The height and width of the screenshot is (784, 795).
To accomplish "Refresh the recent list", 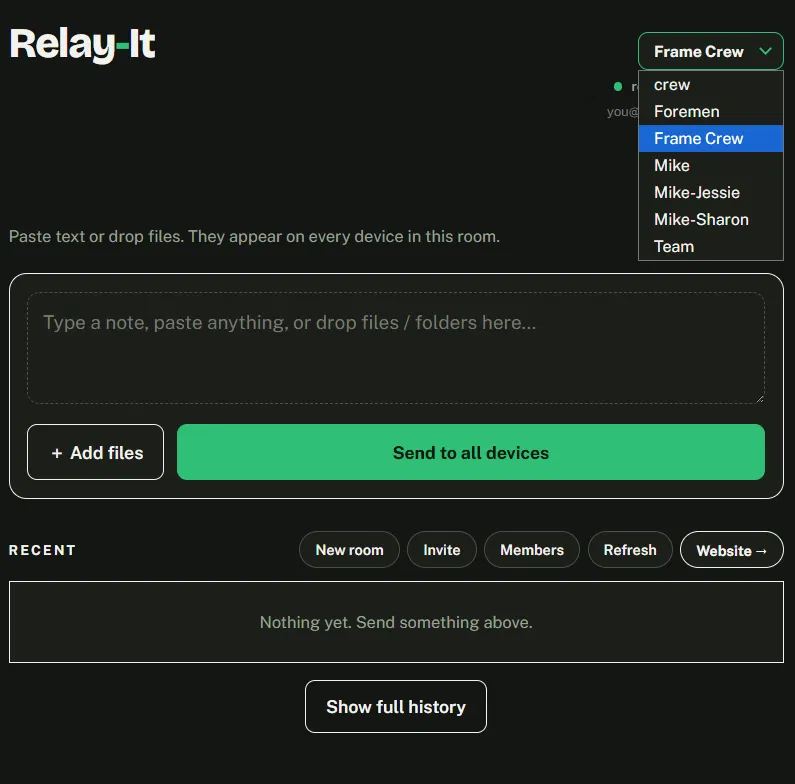I will [630, 550].
